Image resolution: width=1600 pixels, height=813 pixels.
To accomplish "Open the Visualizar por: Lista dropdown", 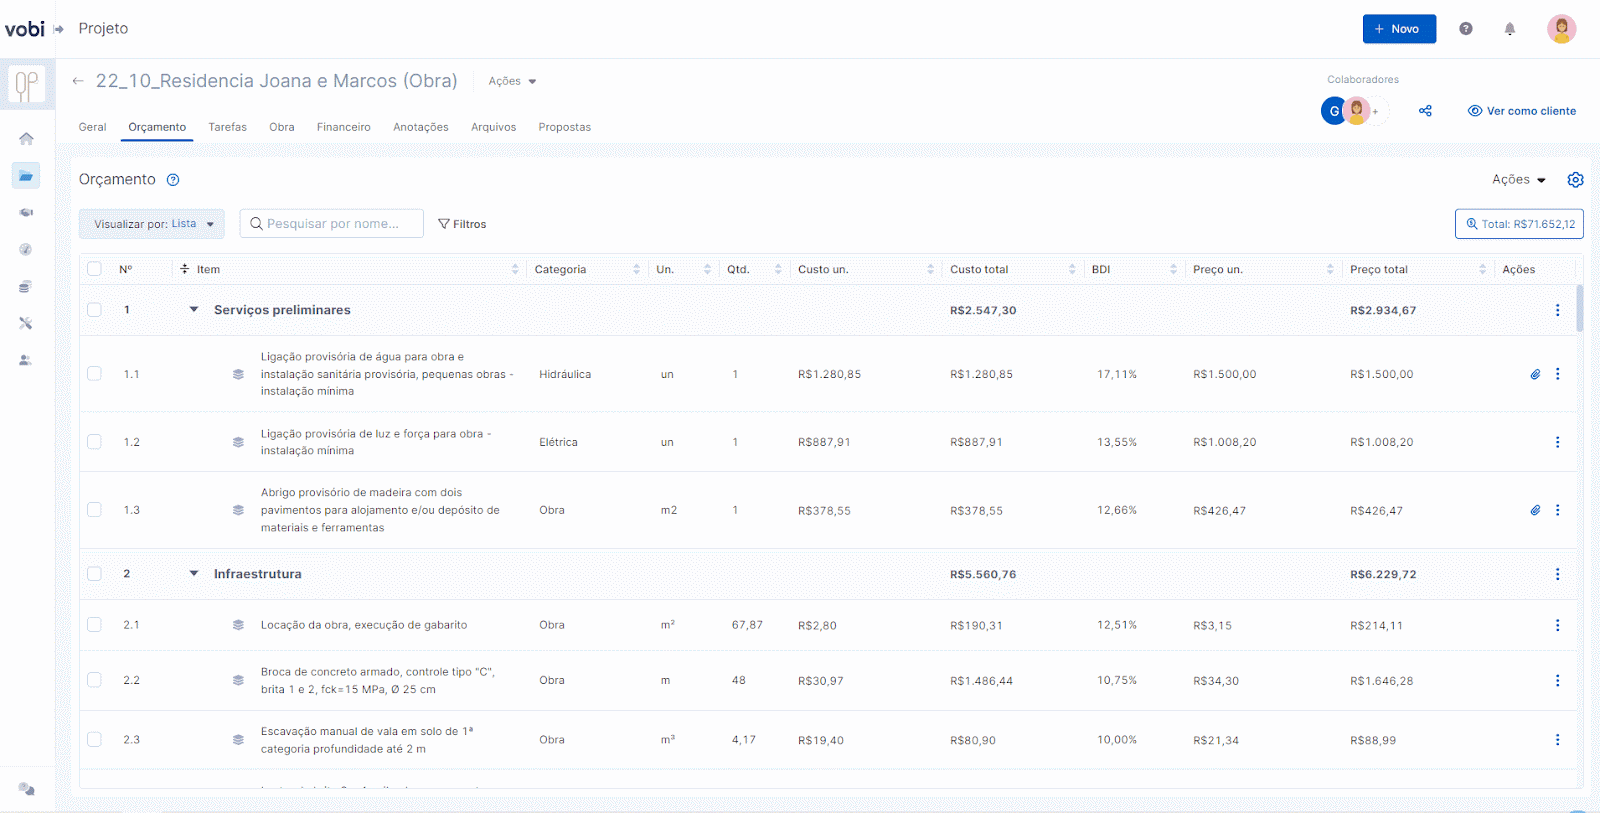I will (x=152, y=224).
